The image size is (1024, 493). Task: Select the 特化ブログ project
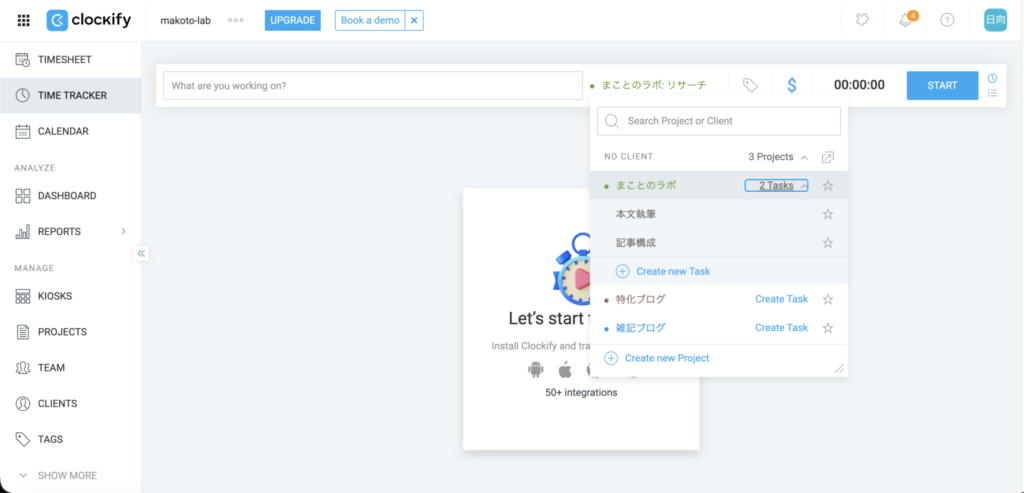tap(641, 299)
